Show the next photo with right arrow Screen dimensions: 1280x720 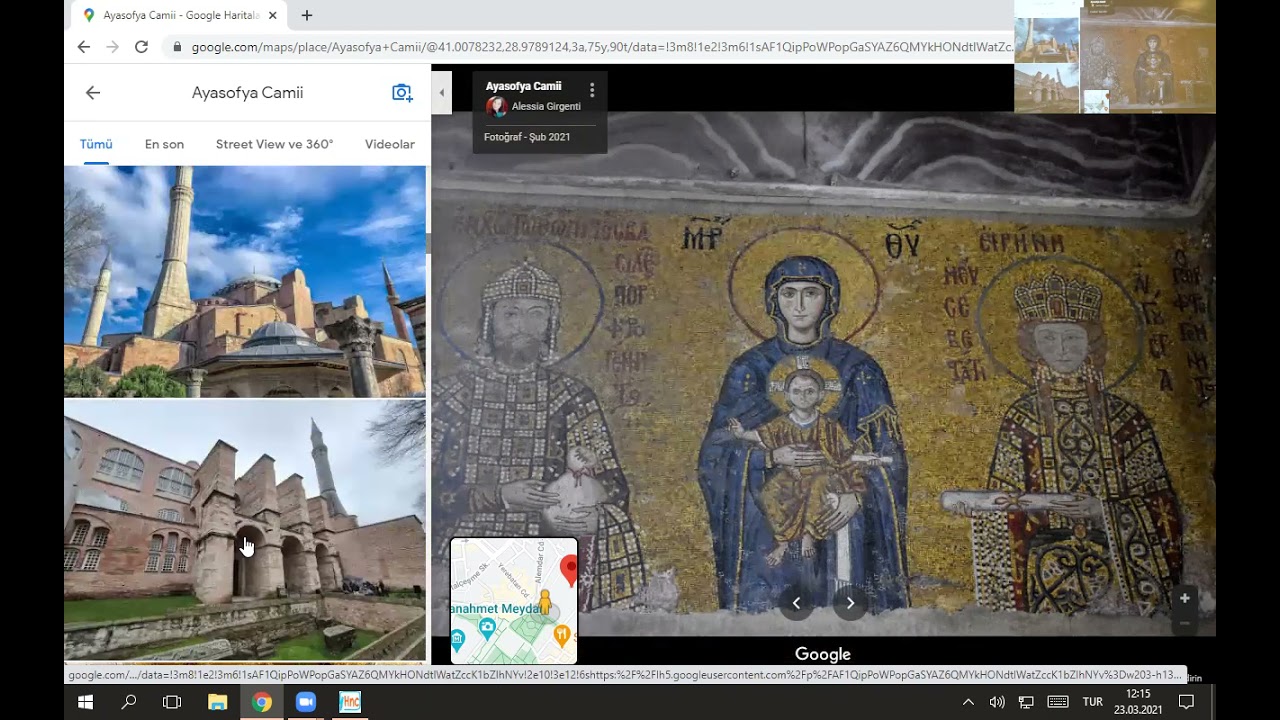point(850,603)
